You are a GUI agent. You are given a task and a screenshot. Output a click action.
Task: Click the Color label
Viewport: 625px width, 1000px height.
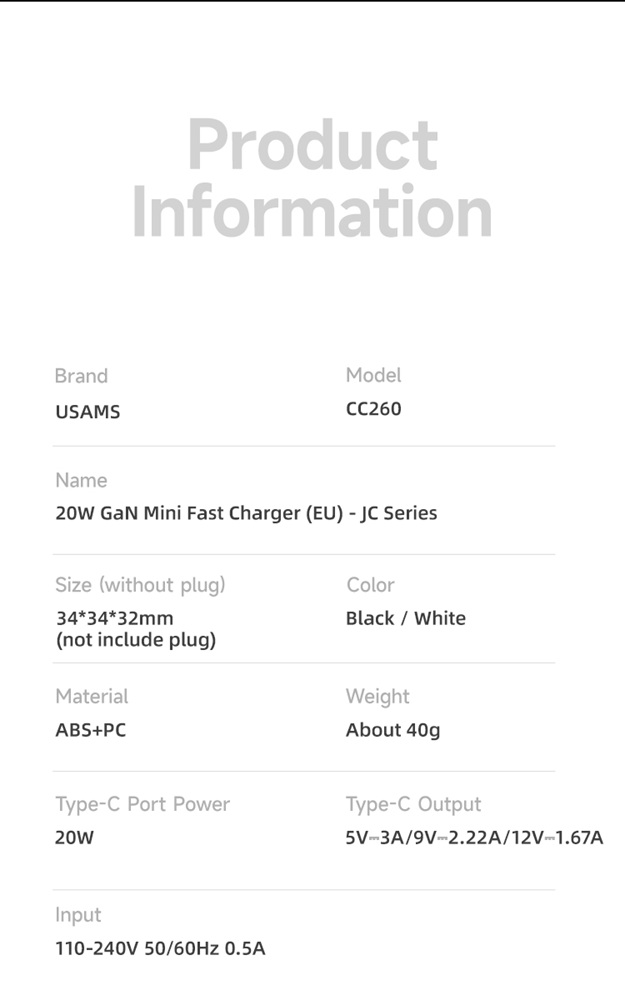[371, 585]
